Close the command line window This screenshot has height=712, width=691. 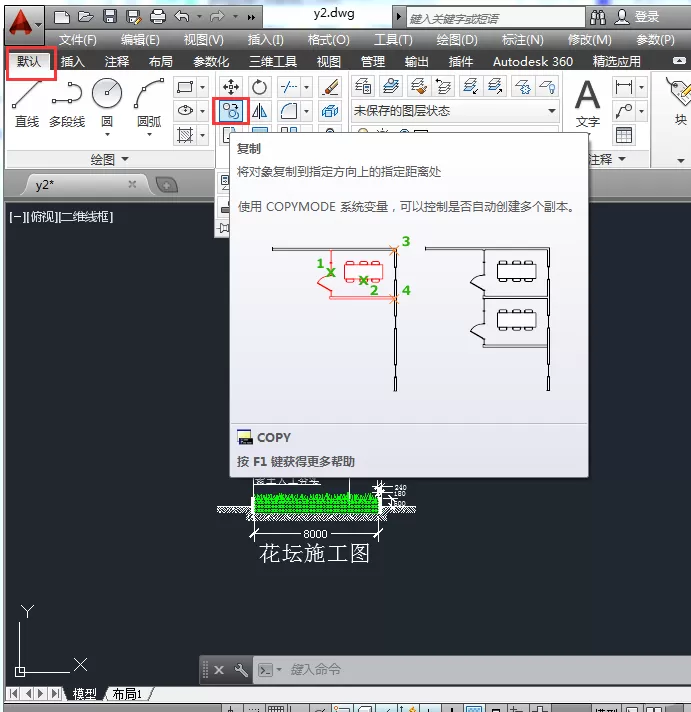click(x=219, y=670)
